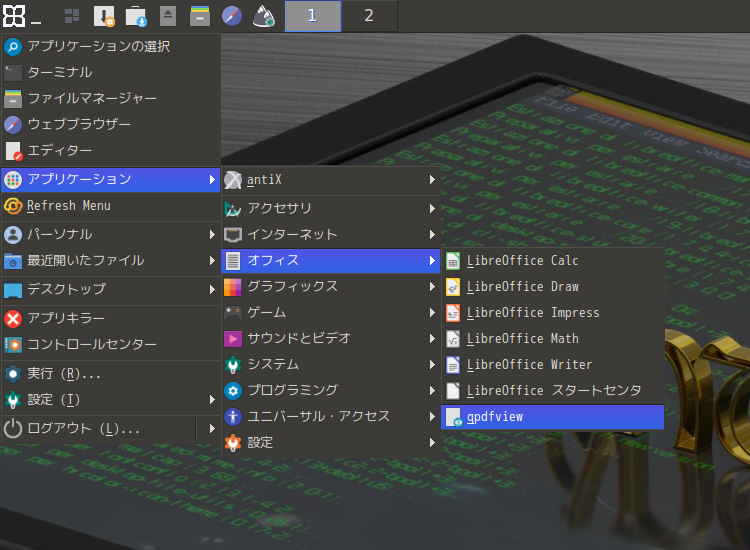The height and width of the screenshot is (550, 750).
Task: Launch qpdfview PDF viewer
Action: (x=552, y=417)
